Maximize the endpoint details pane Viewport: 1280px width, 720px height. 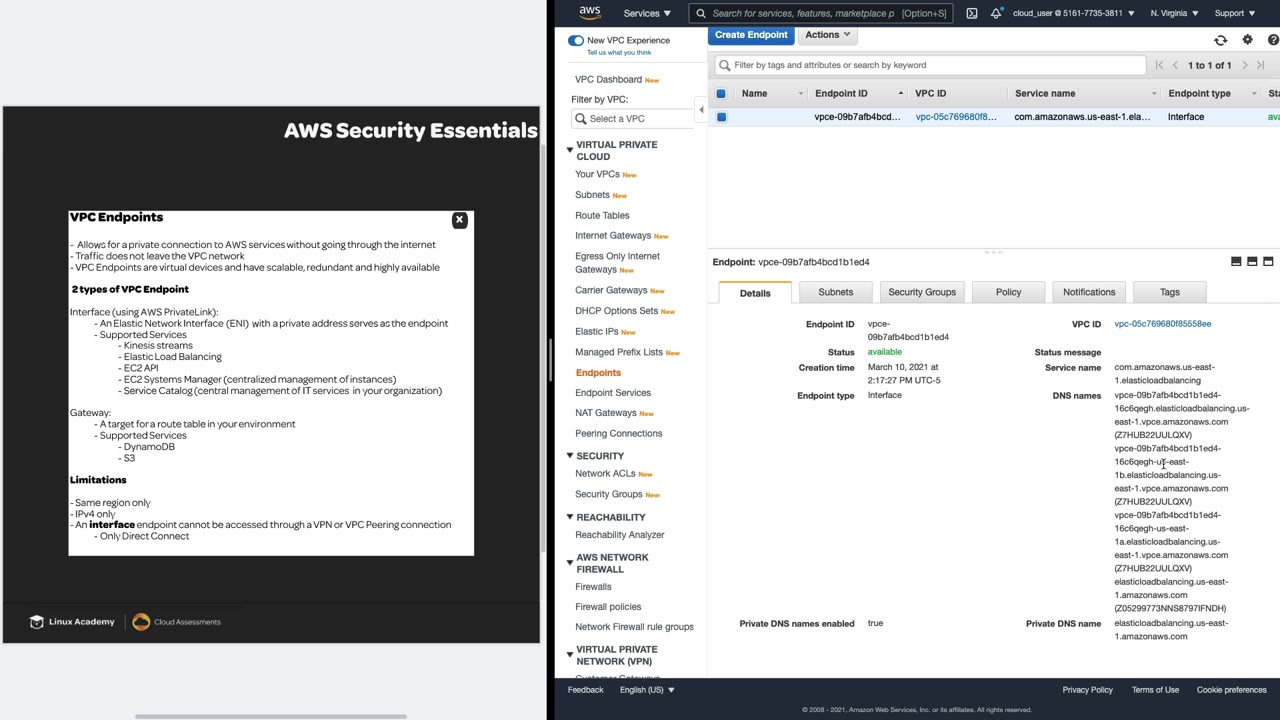(x=1268, y=262)
